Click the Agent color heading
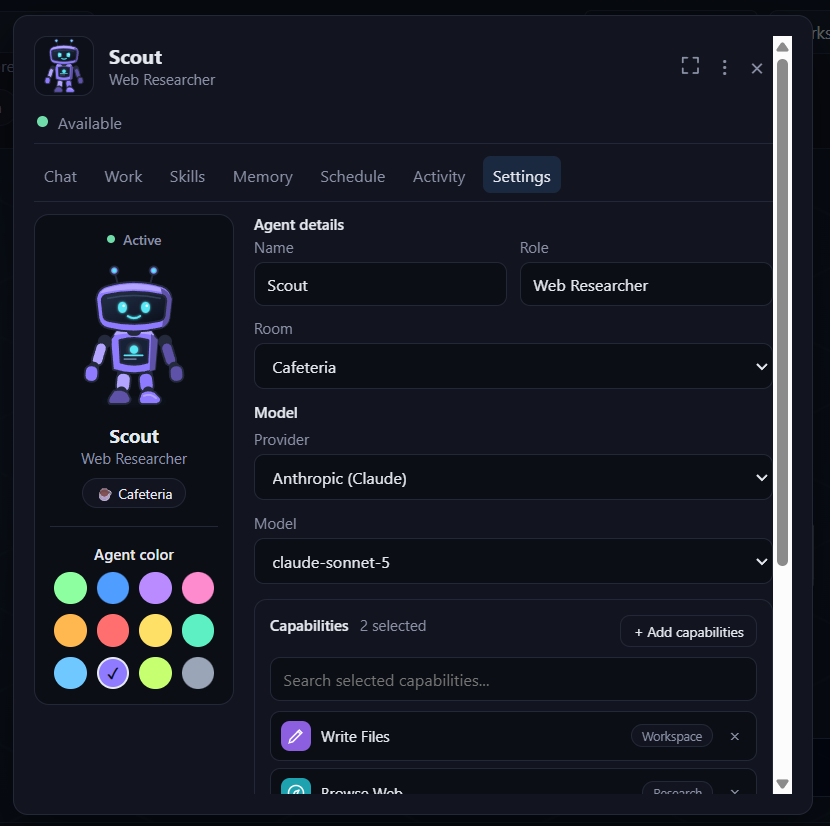The width and height of the screenshot is (830, 826). click(x=134, y=554)
